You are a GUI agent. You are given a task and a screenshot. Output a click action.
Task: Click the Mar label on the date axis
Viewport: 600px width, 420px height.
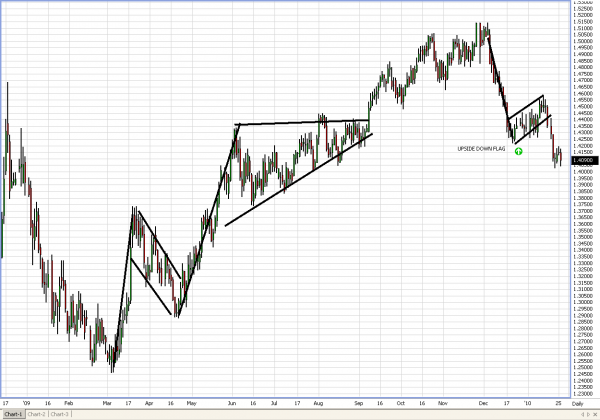tap(107, 400)
